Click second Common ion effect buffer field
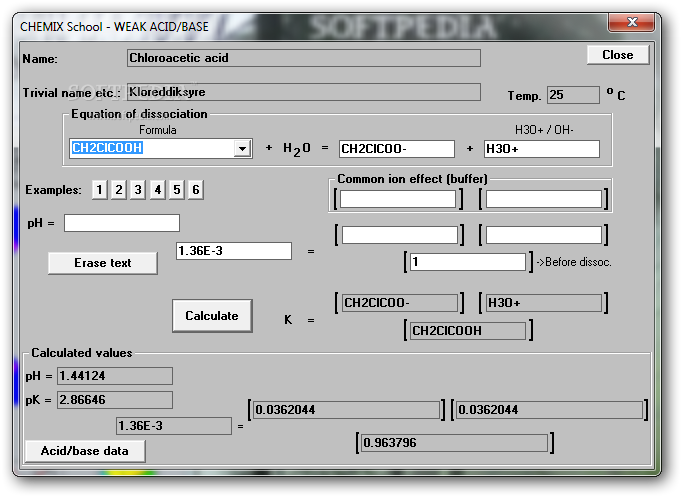The image size is (682, 497). pyautogui.click(x=544, y=199)
